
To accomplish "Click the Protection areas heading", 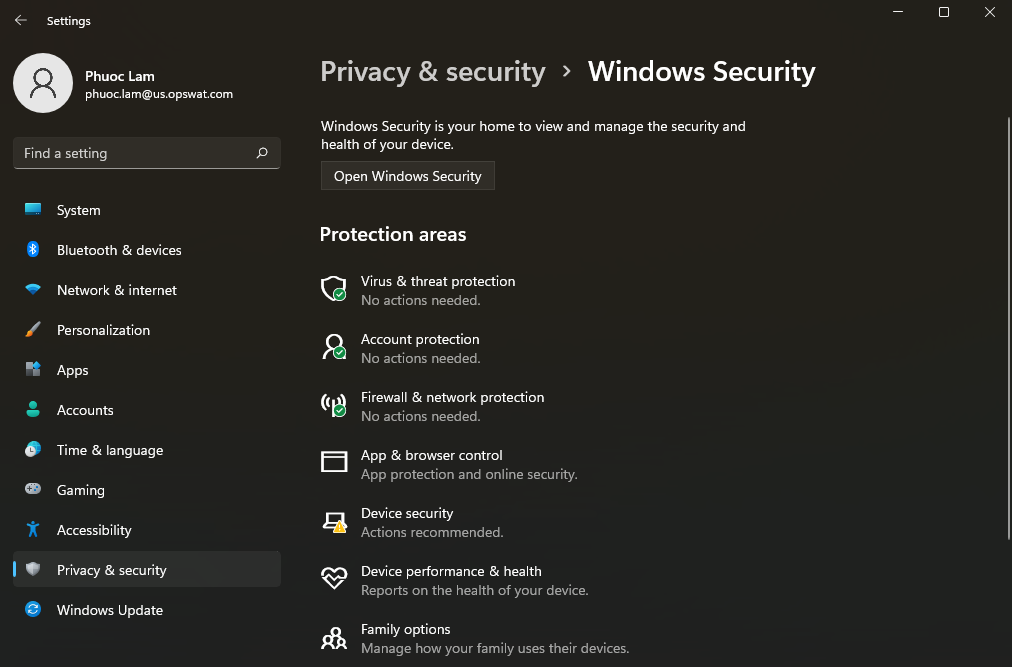I will [x=393, y=234].
